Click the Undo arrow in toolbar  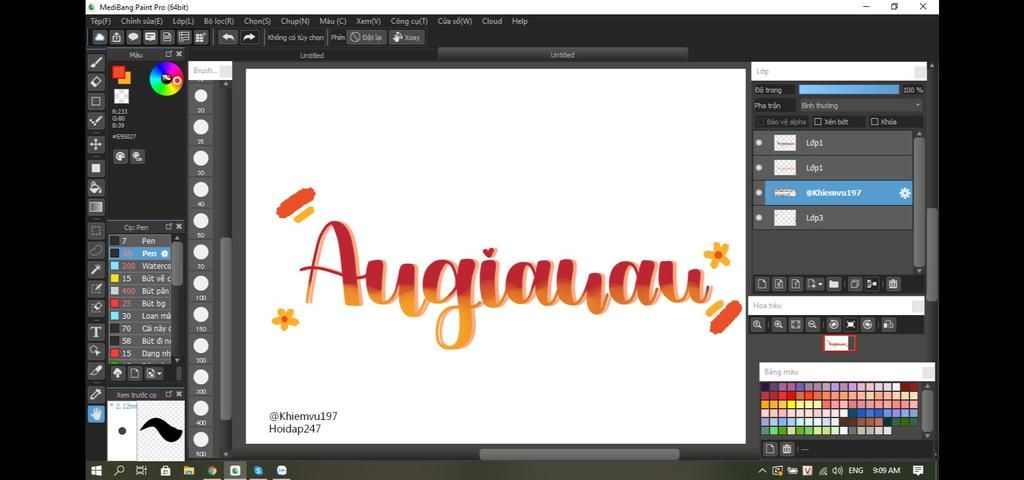pos(228,37)
